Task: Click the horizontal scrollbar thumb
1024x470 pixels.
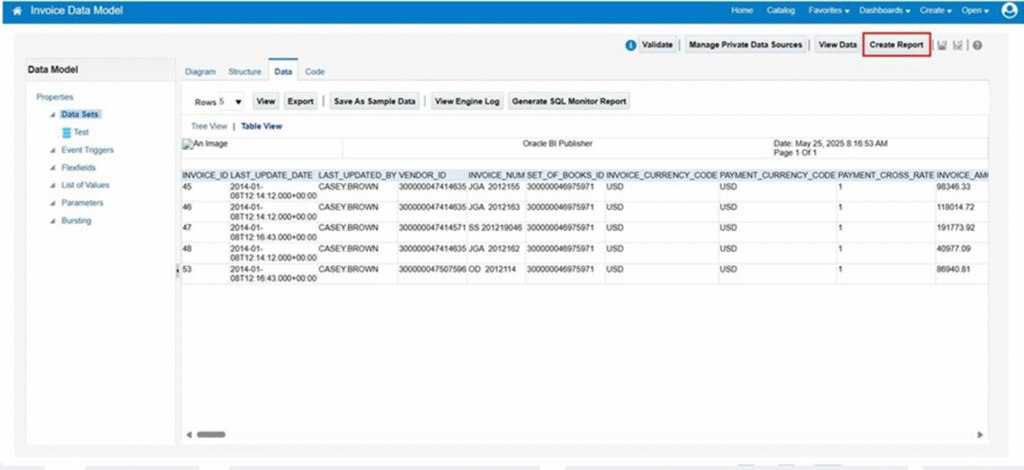Action: pos(210,434)
